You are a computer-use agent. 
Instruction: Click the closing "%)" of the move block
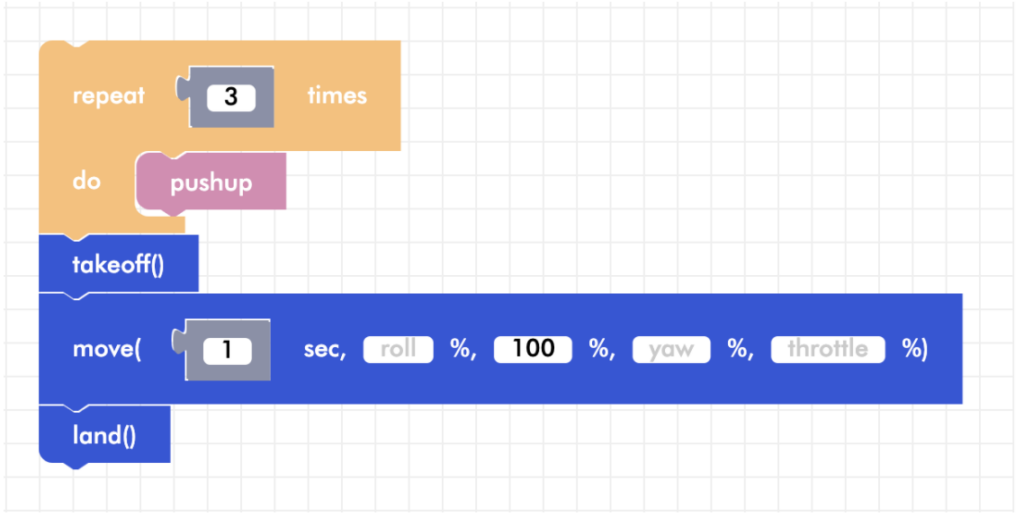915,349
